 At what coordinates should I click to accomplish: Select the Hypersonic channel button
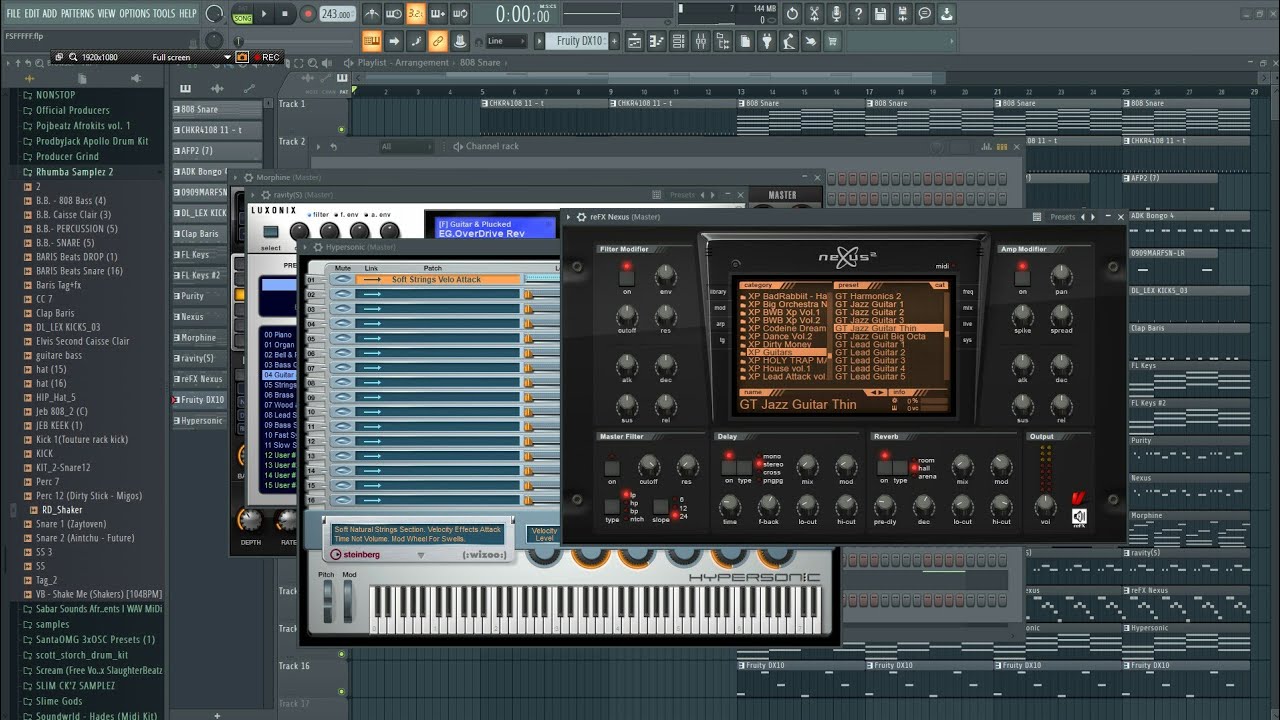[201, 421]
